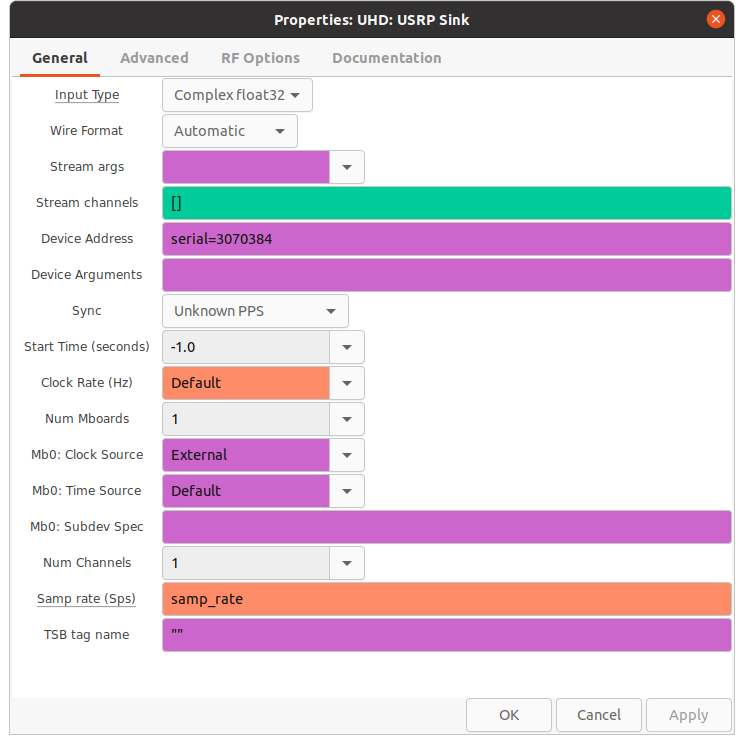Expand the Stream args dropdown arrow
Screen dimensions: 744x744
[x=347, y=167]
